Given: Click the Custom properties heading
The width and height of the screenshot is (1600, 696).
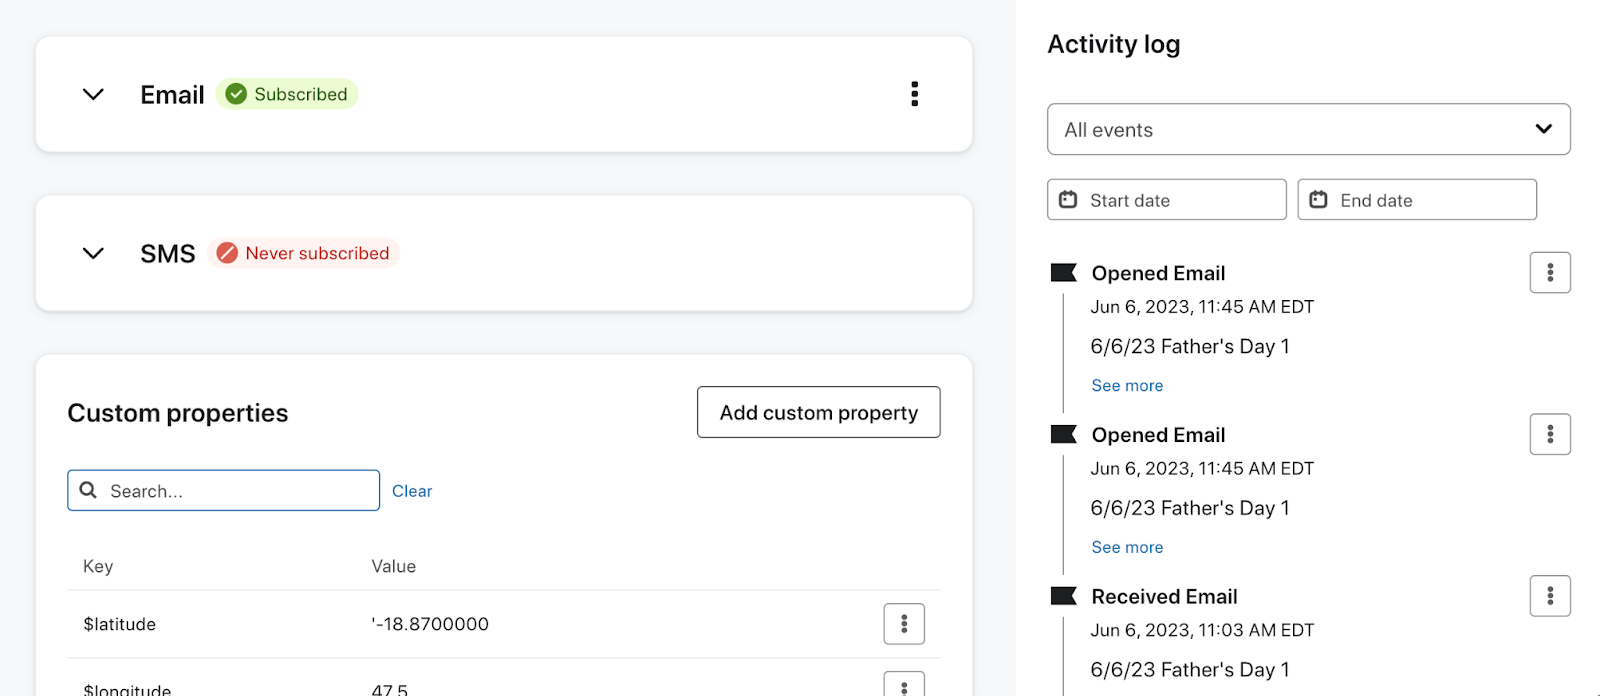Looking at the screenshot, I should (178, 413).
